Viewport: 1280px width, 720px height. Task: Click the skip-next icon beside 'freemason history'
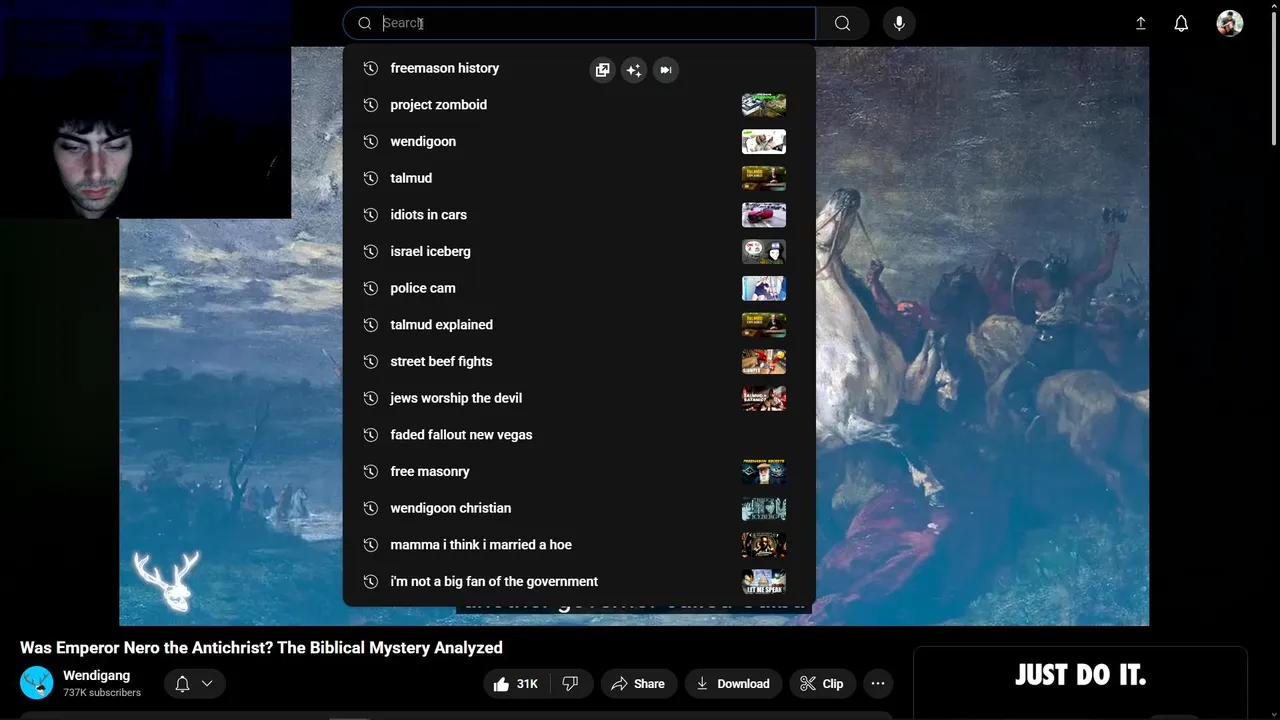(666, 70)
